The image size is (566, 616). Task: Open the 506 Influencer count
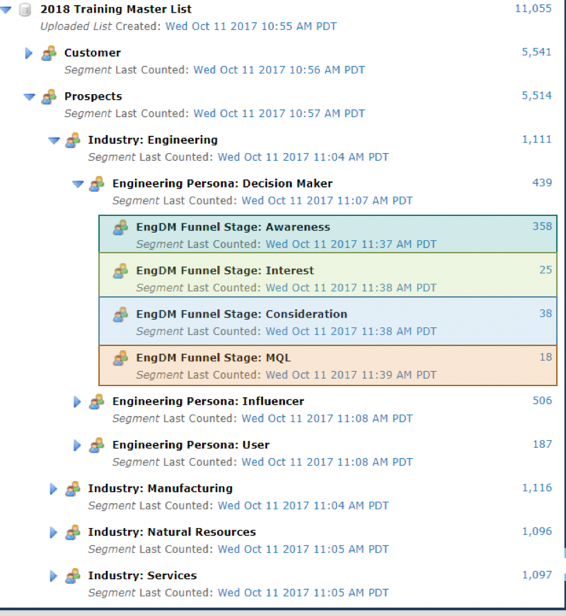(x=542, y=401)
